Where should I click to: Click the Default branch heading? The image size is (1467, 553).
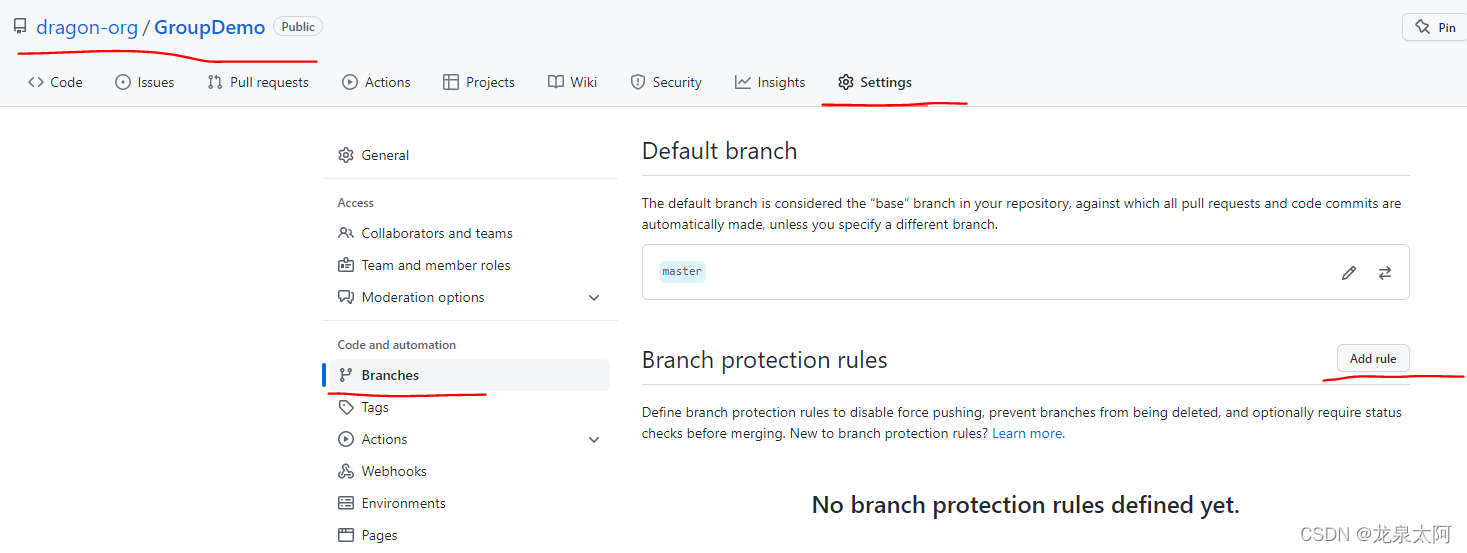point(720,151)
